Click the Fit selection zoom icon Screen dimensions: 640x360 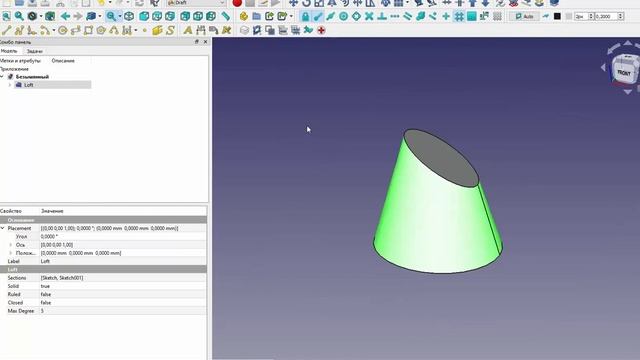pyautogui.click(x=19, y=16)
